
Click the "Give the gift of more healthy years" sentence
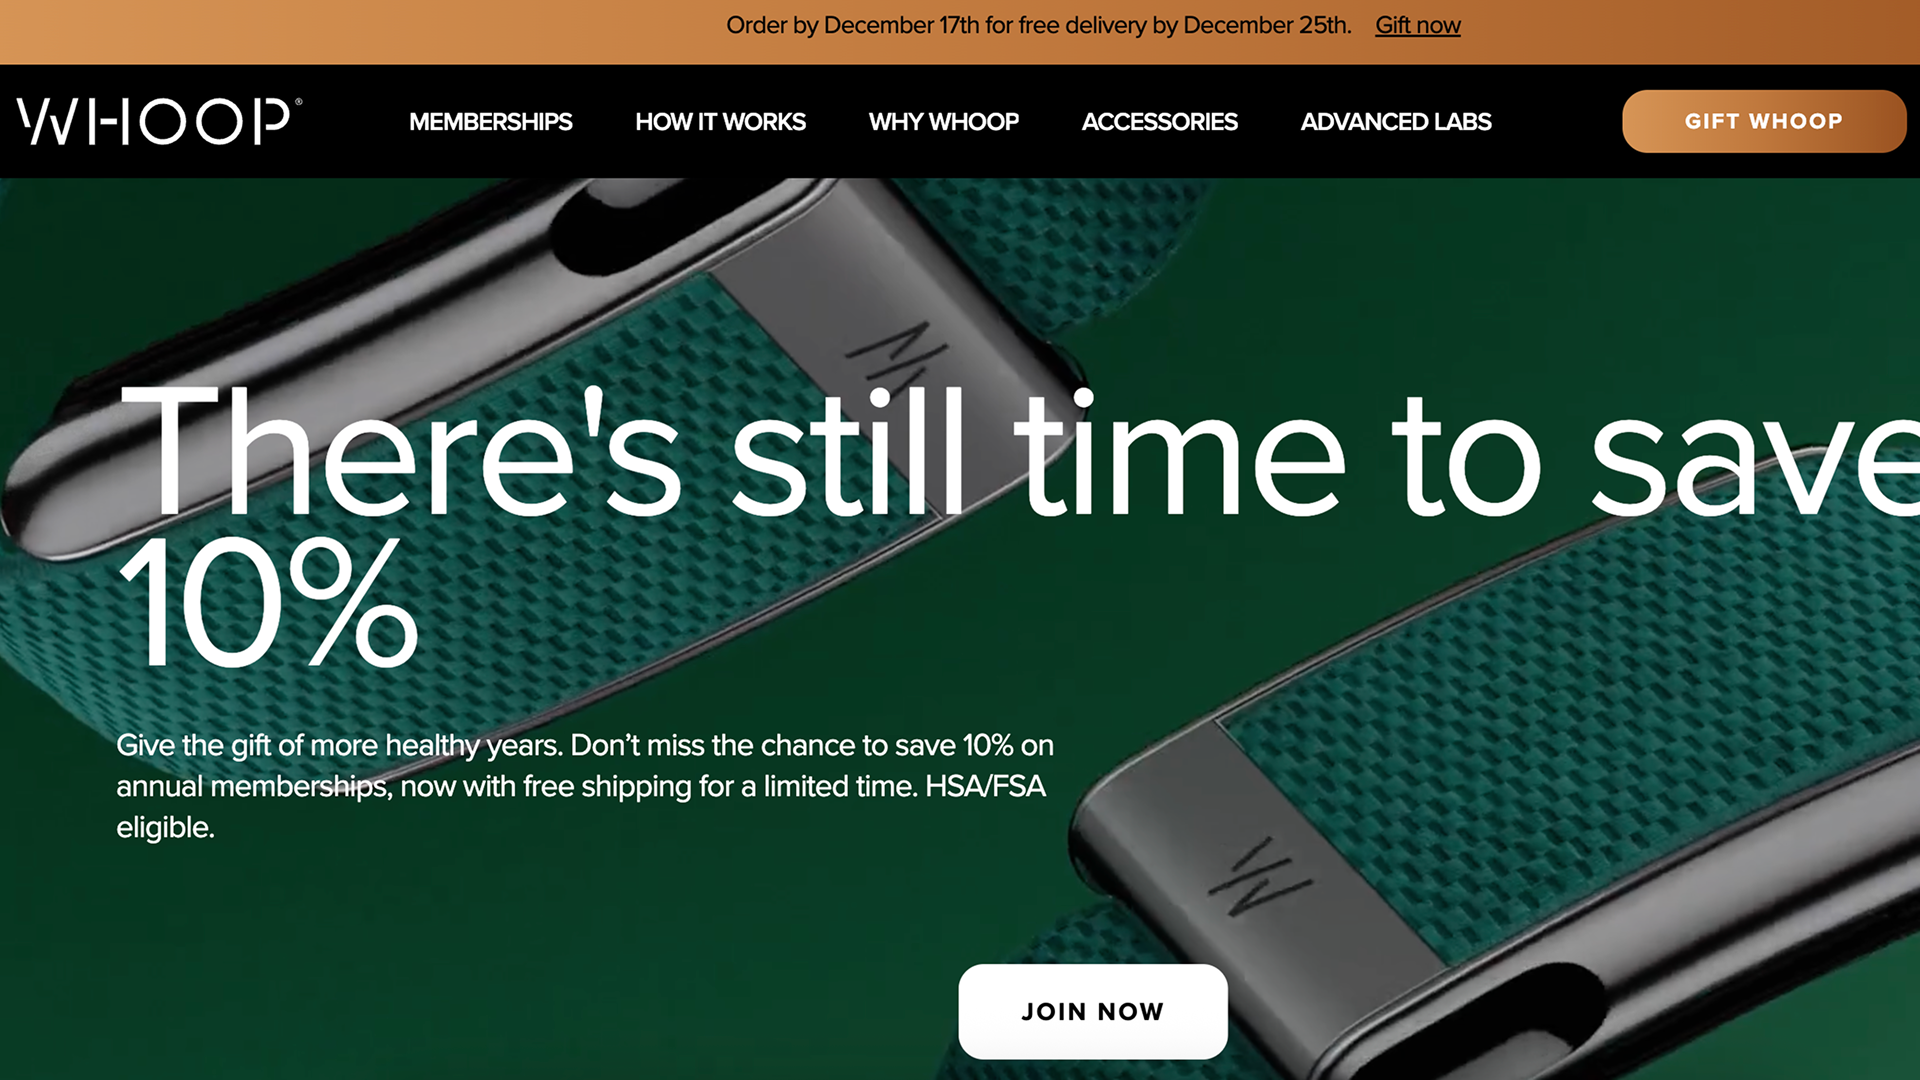coord(339,745)
